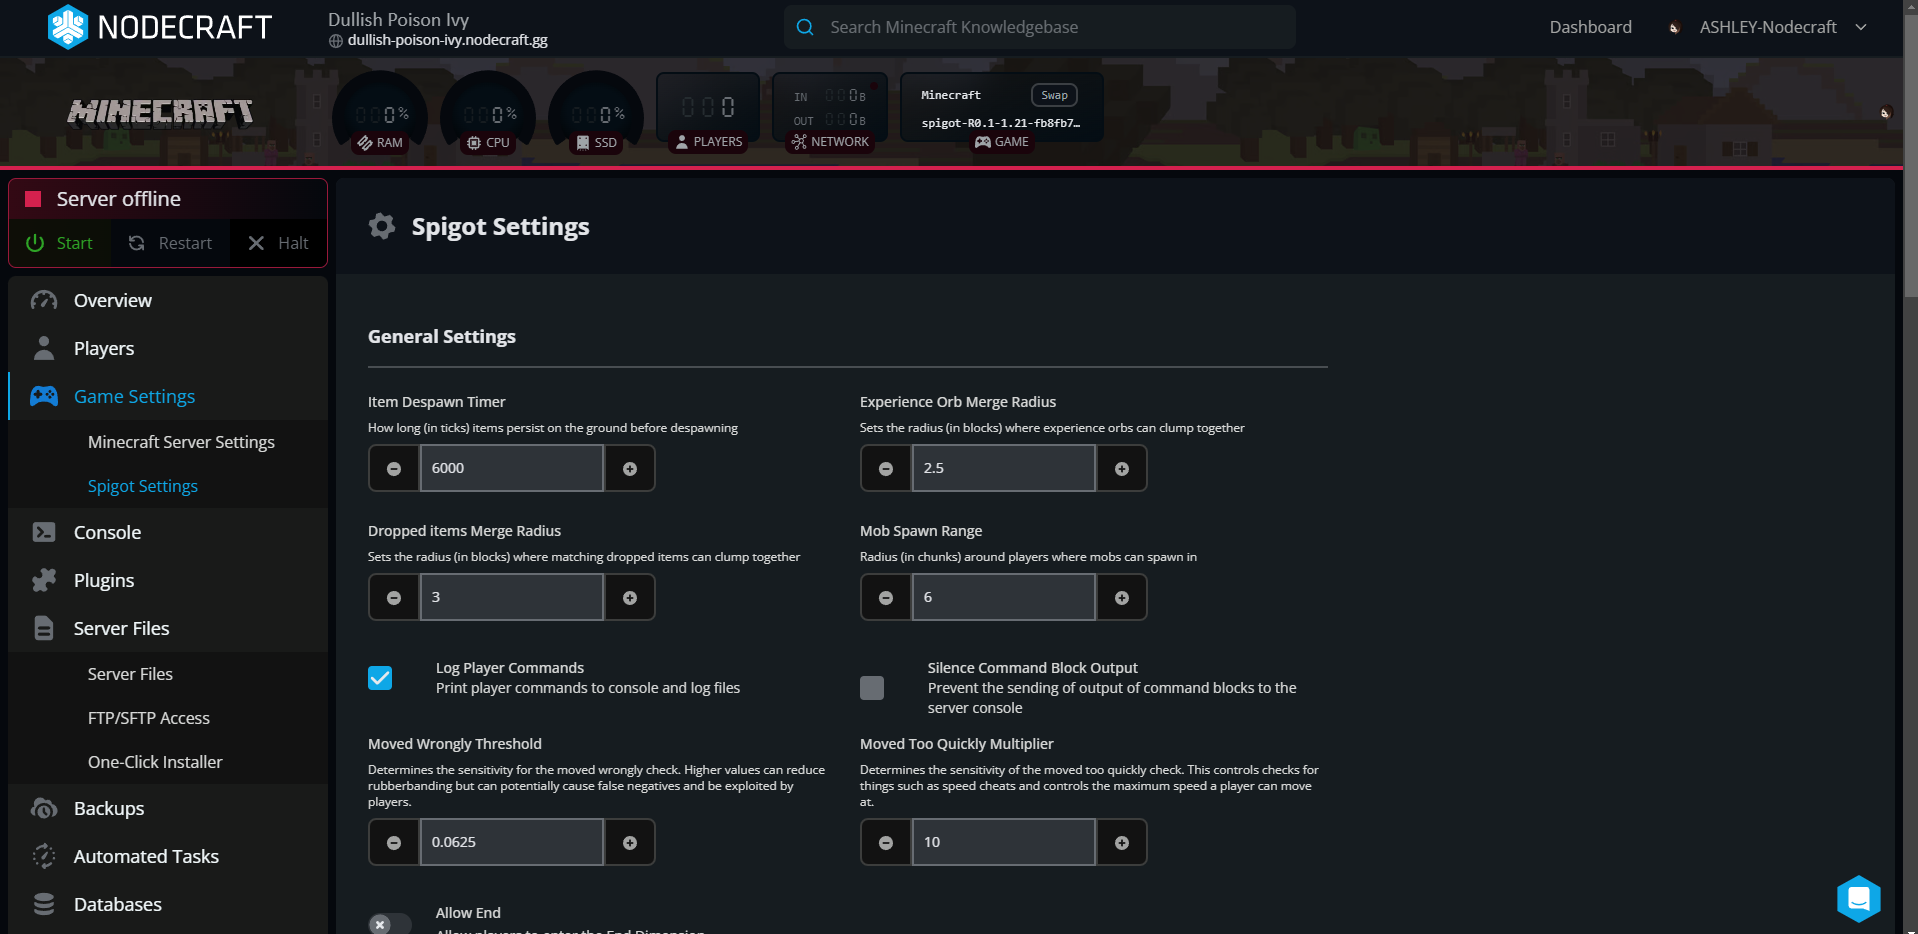This screenshot has height=934, width=1918.
Task: Click the Moved Wrongly Threshold field
Action: (512, 842)
